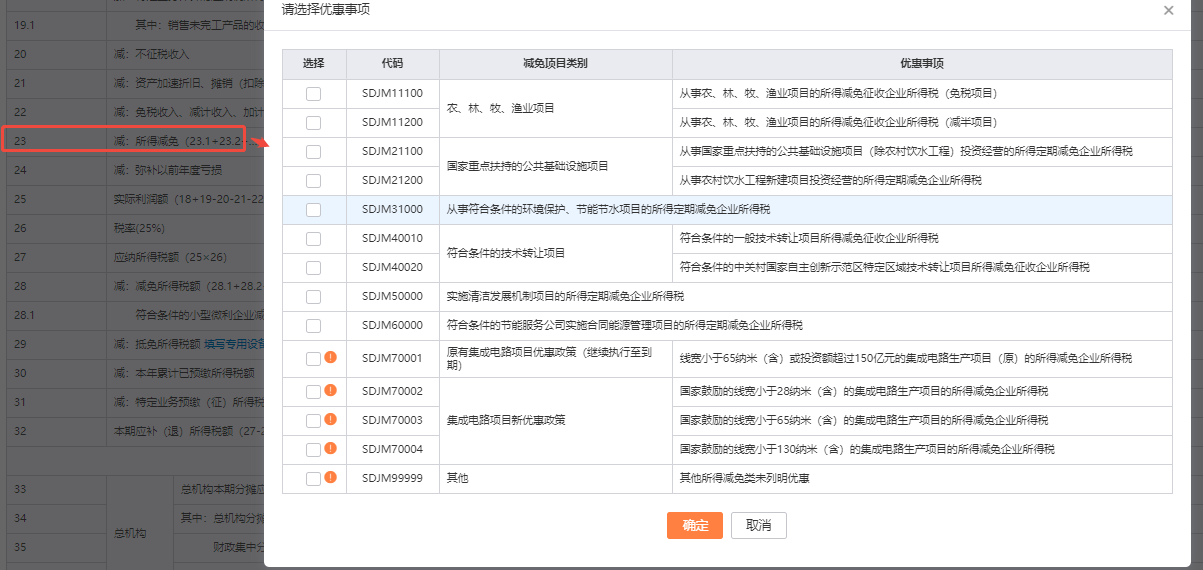Click the 优惠事项 column header

tap(921, 64)
